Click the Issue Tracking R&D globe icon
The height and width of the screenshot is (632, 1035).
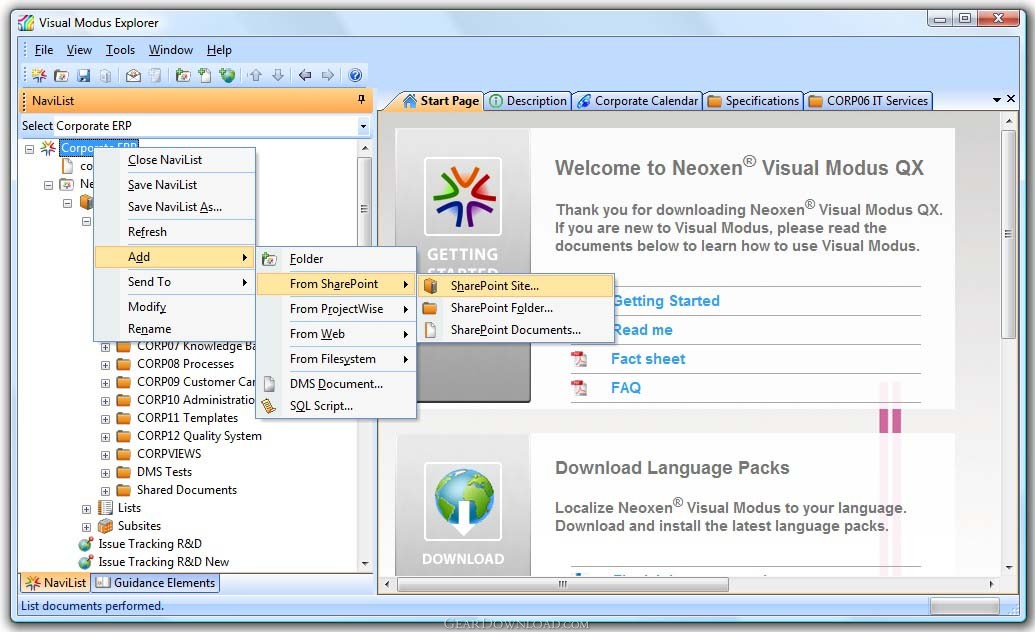(85, 544)
